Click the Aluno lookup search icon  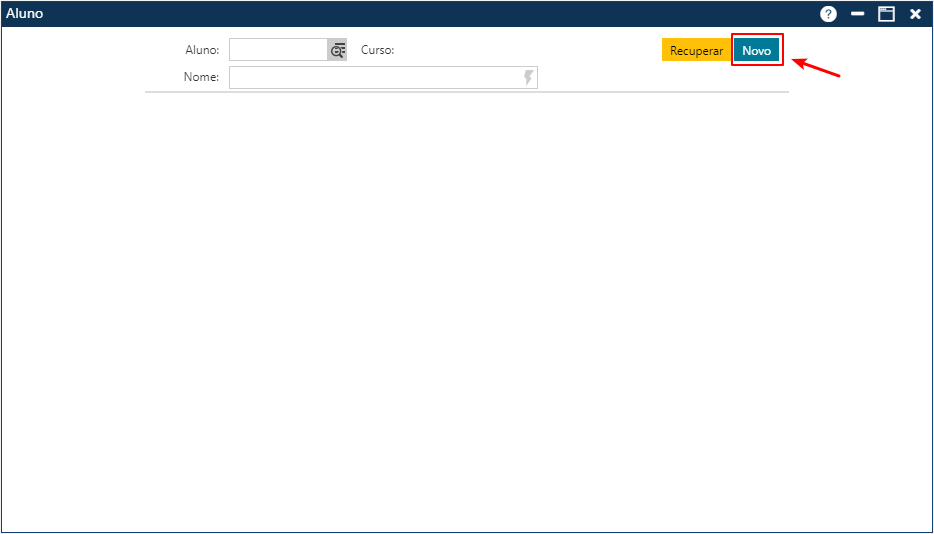coord(337,50)
